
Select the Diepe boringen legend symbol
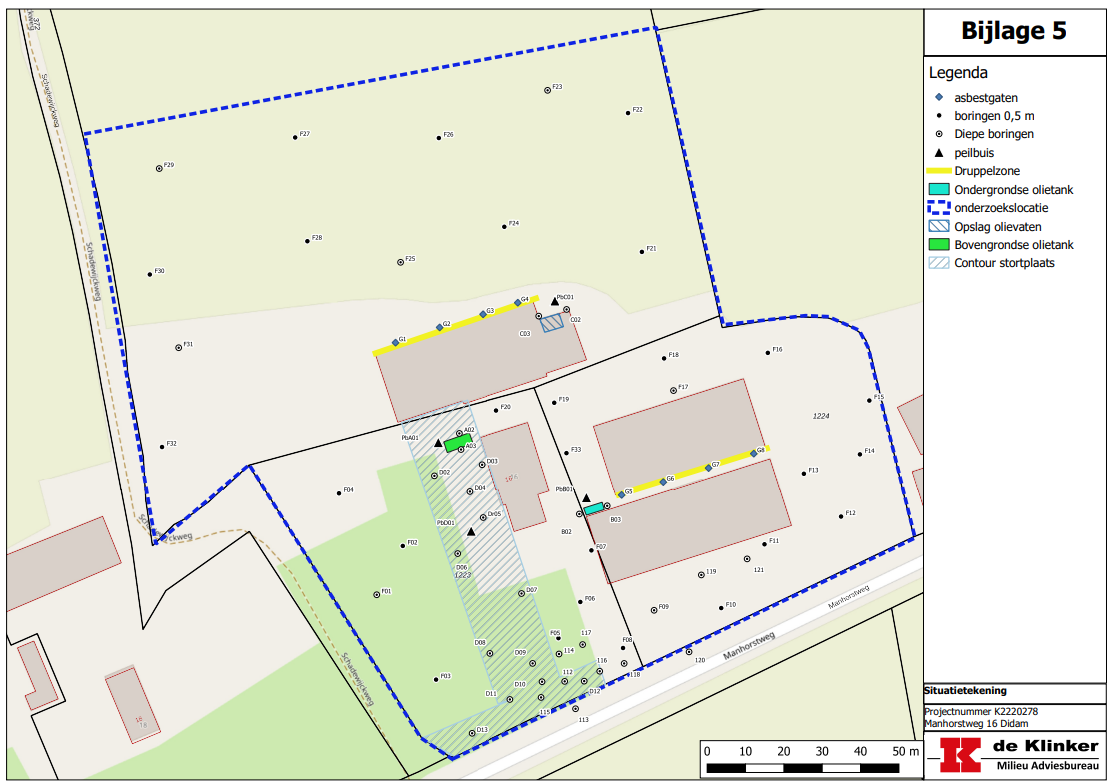coord(939,134)
